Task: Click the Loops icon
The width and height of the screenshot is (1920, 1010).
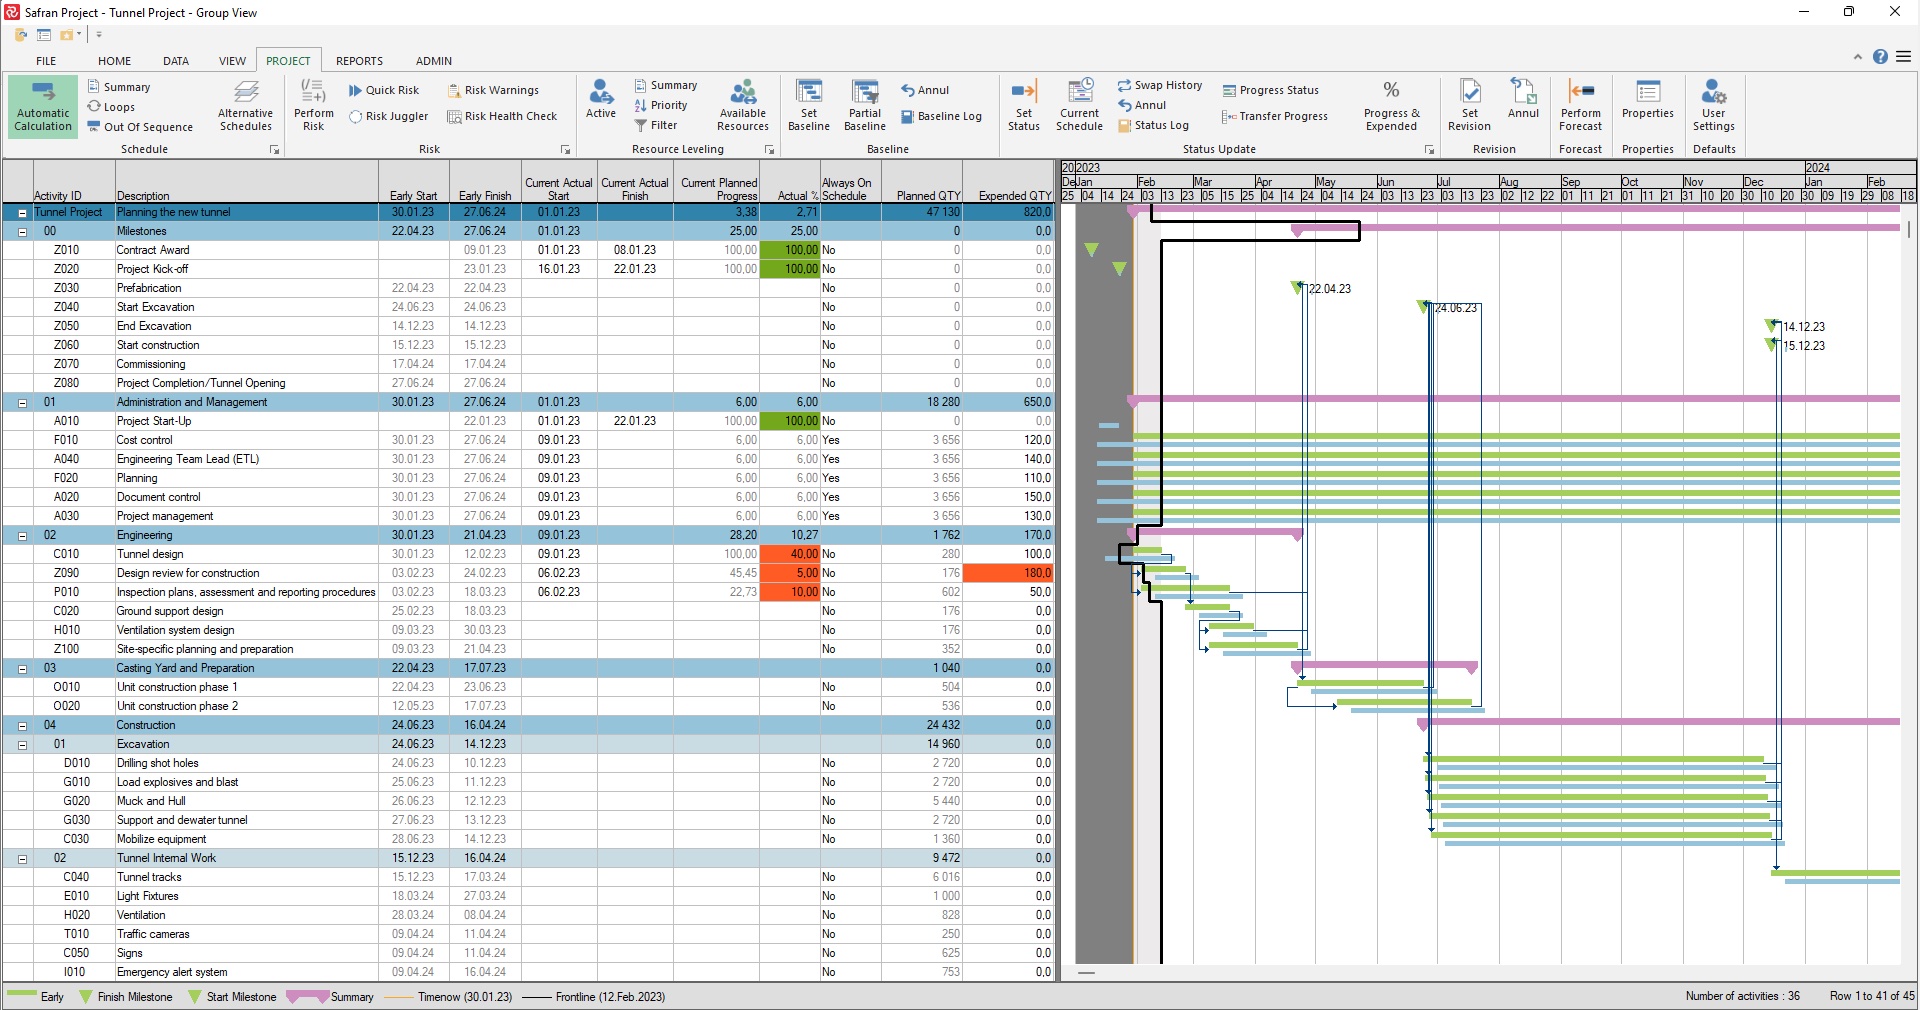Action: [x=95, y=106]
